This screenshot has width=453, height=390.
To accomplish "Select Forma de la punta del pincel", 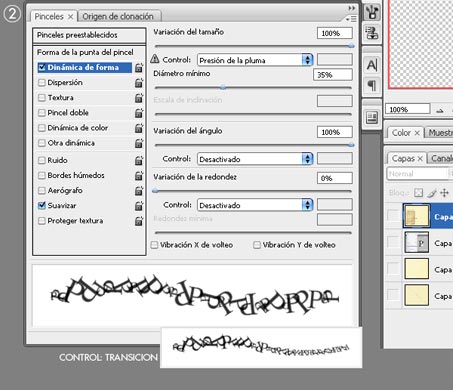I will 85,52.
